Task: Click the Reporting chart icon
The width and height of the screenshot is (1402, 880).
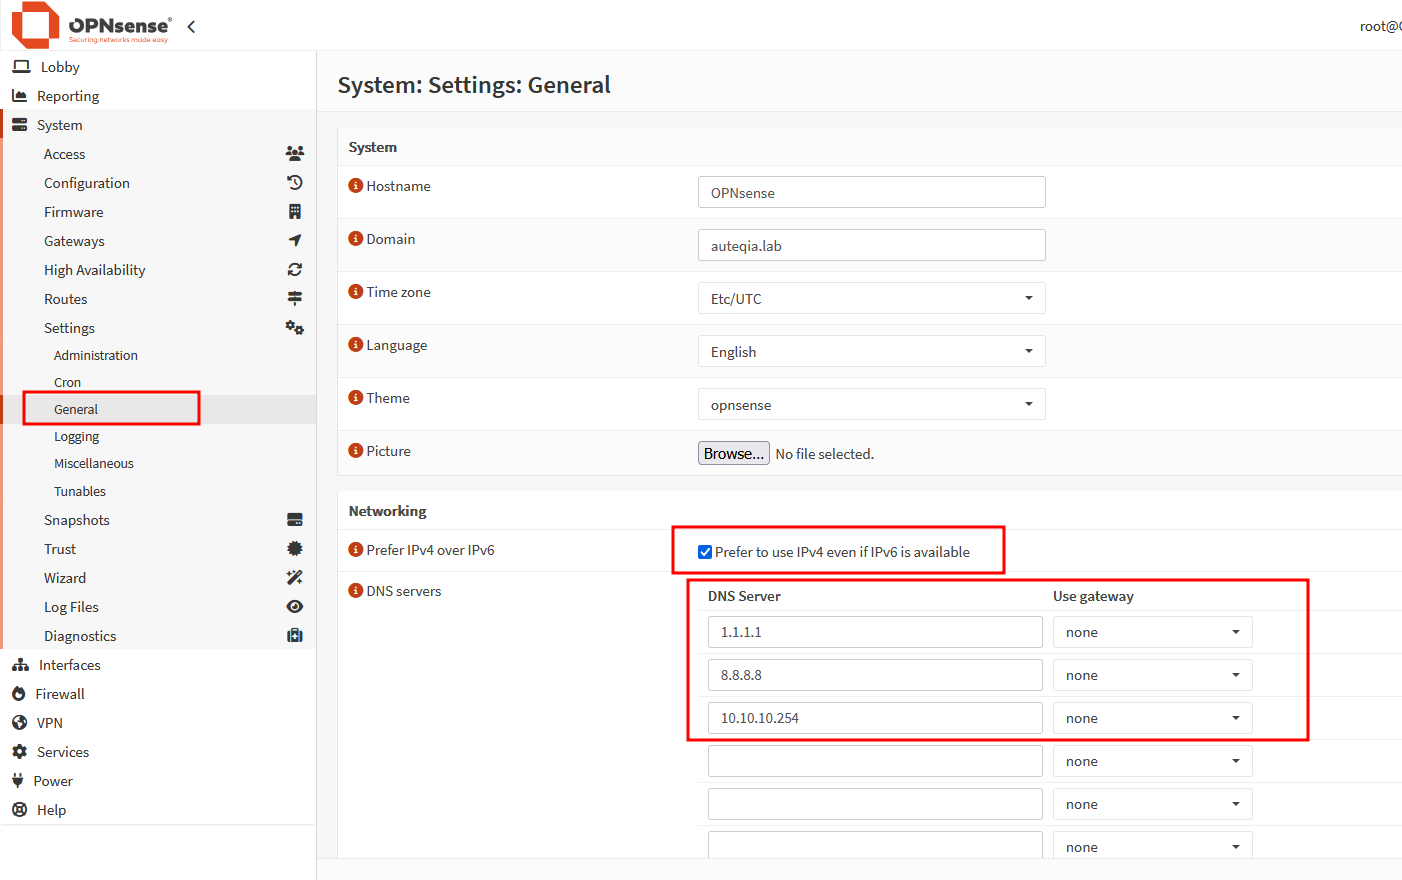Action: point(19,96)
